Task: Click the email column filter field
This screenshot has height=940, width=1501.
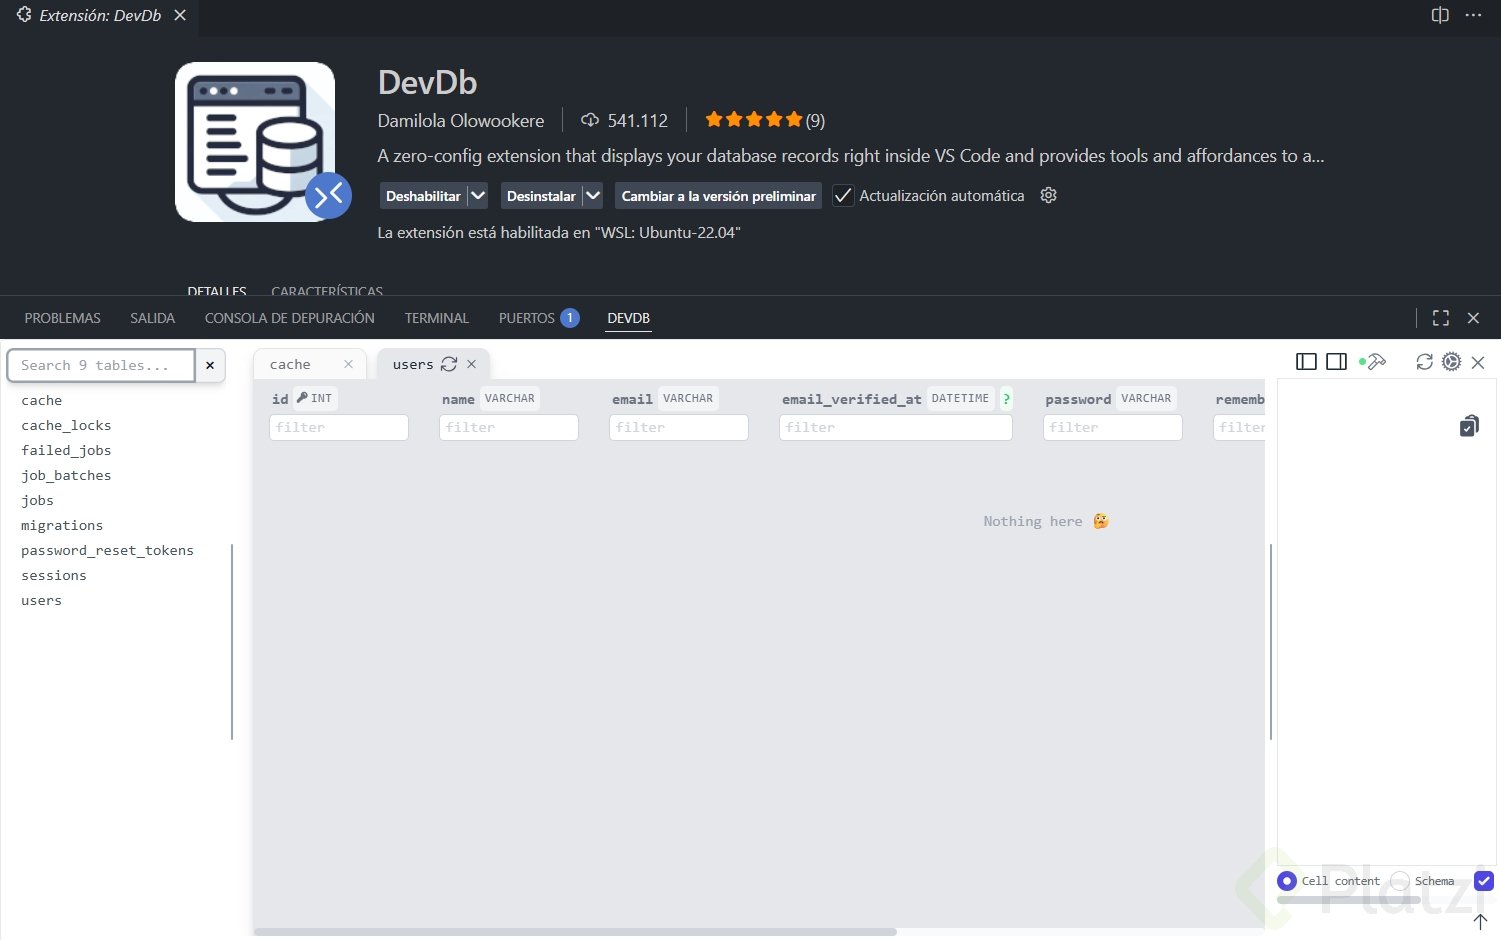Action: (x=679, y=427)
